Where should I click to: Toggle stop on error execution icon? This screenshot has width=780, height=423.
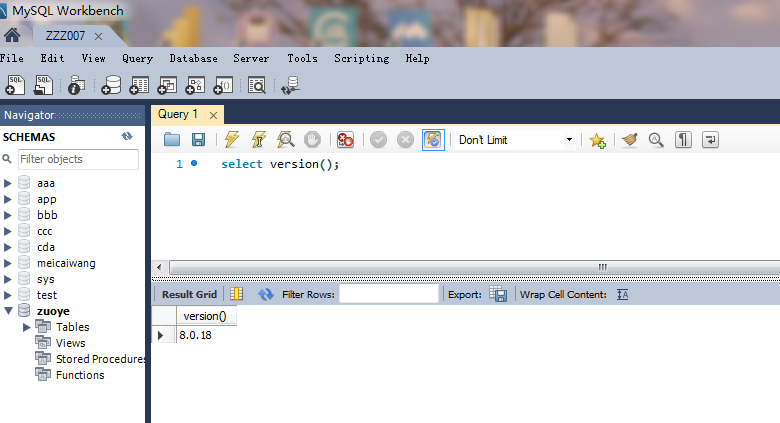click(345, 140)
